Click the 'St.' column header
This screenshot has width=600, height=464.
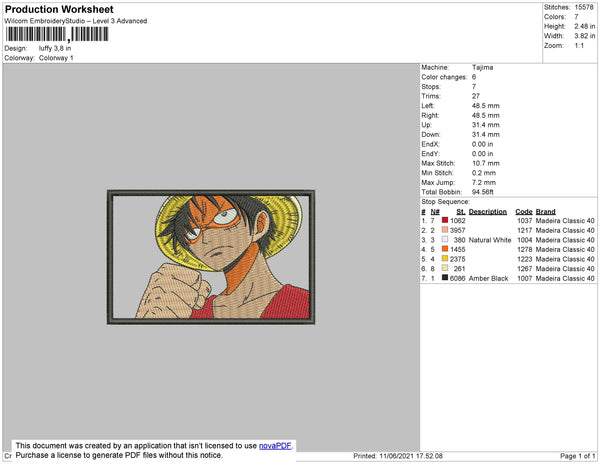point(461,212)
